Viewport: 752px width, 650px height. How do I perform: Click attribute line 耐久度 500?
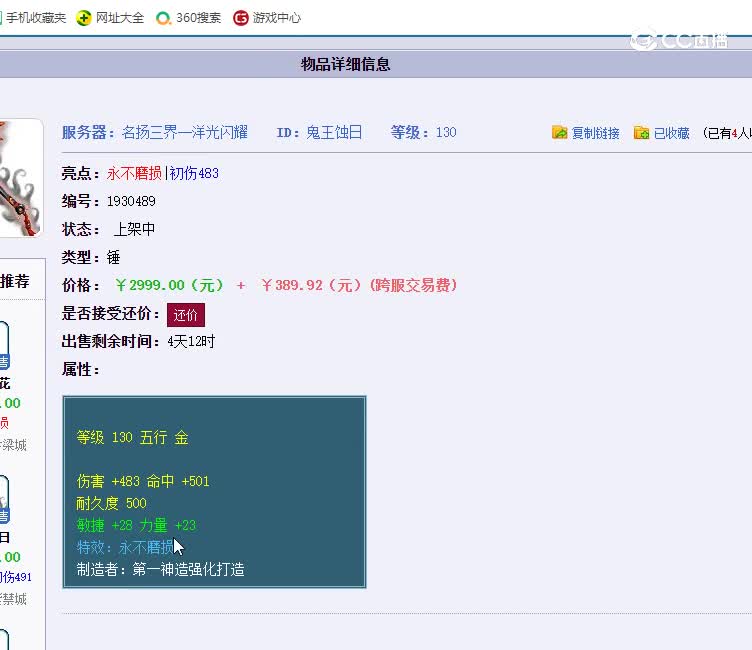pyautogui.click(x=111, y=503)
